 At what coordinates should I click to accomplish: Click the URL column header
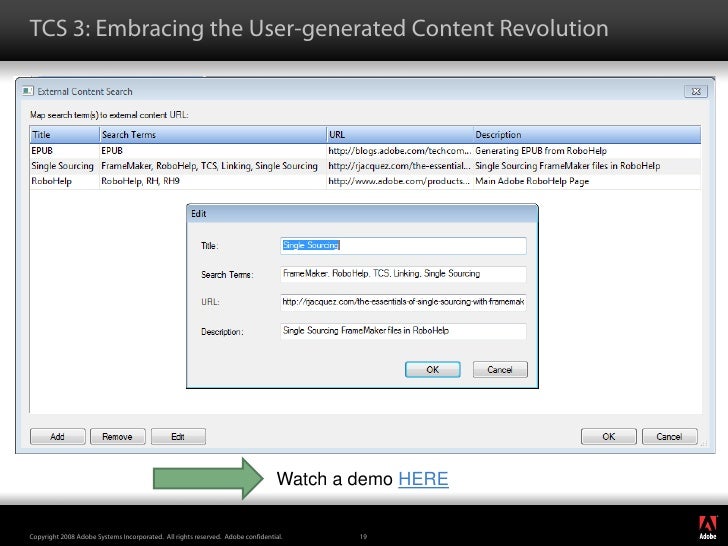click(x=400, y=135)
